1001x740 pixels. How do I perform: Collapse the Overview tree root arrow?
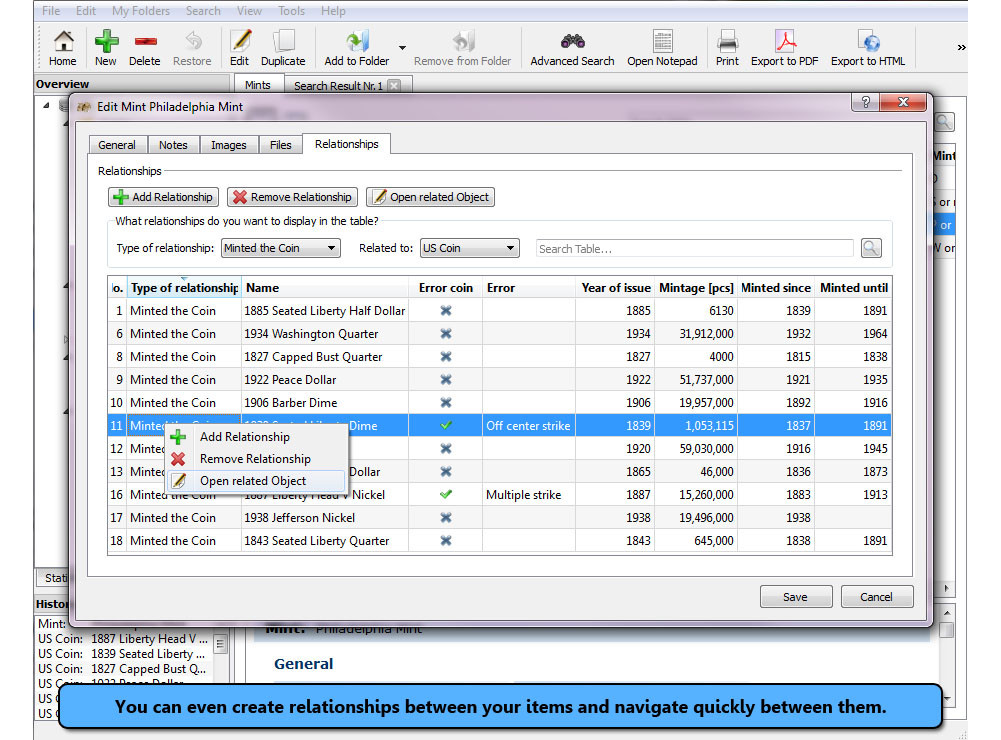click(x=46, y=105)
